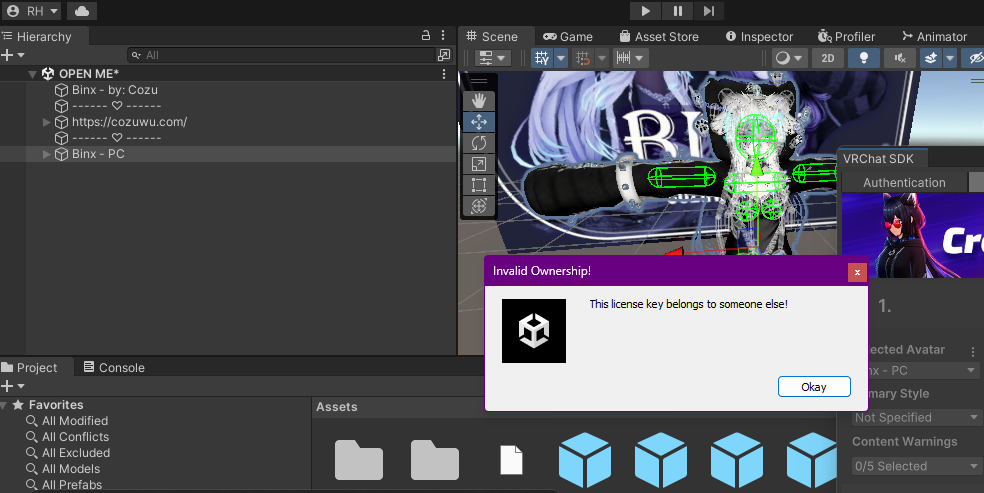The image size is (984, 493).
Task: Open Content Warnings 0/5 Selected dropdown
Action: [916, 466]
